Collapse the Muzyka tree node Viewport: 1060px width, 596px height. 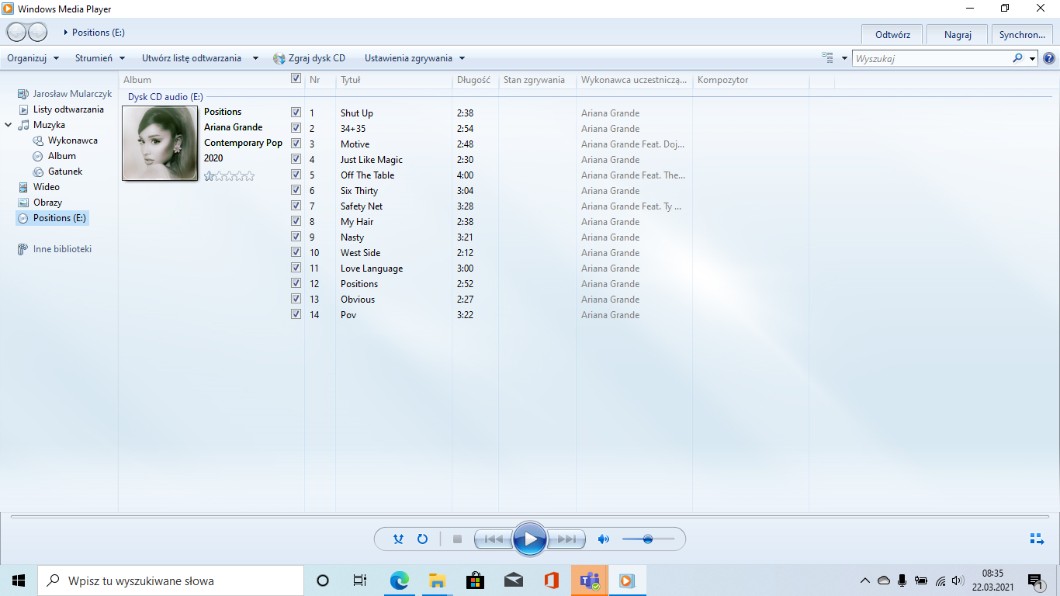point(9,125)
